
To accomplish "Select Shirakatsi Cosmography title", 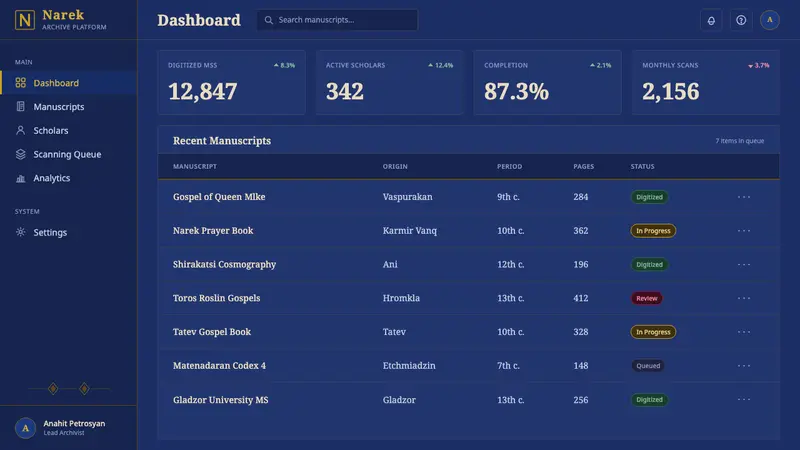I will tap(224, 264).
